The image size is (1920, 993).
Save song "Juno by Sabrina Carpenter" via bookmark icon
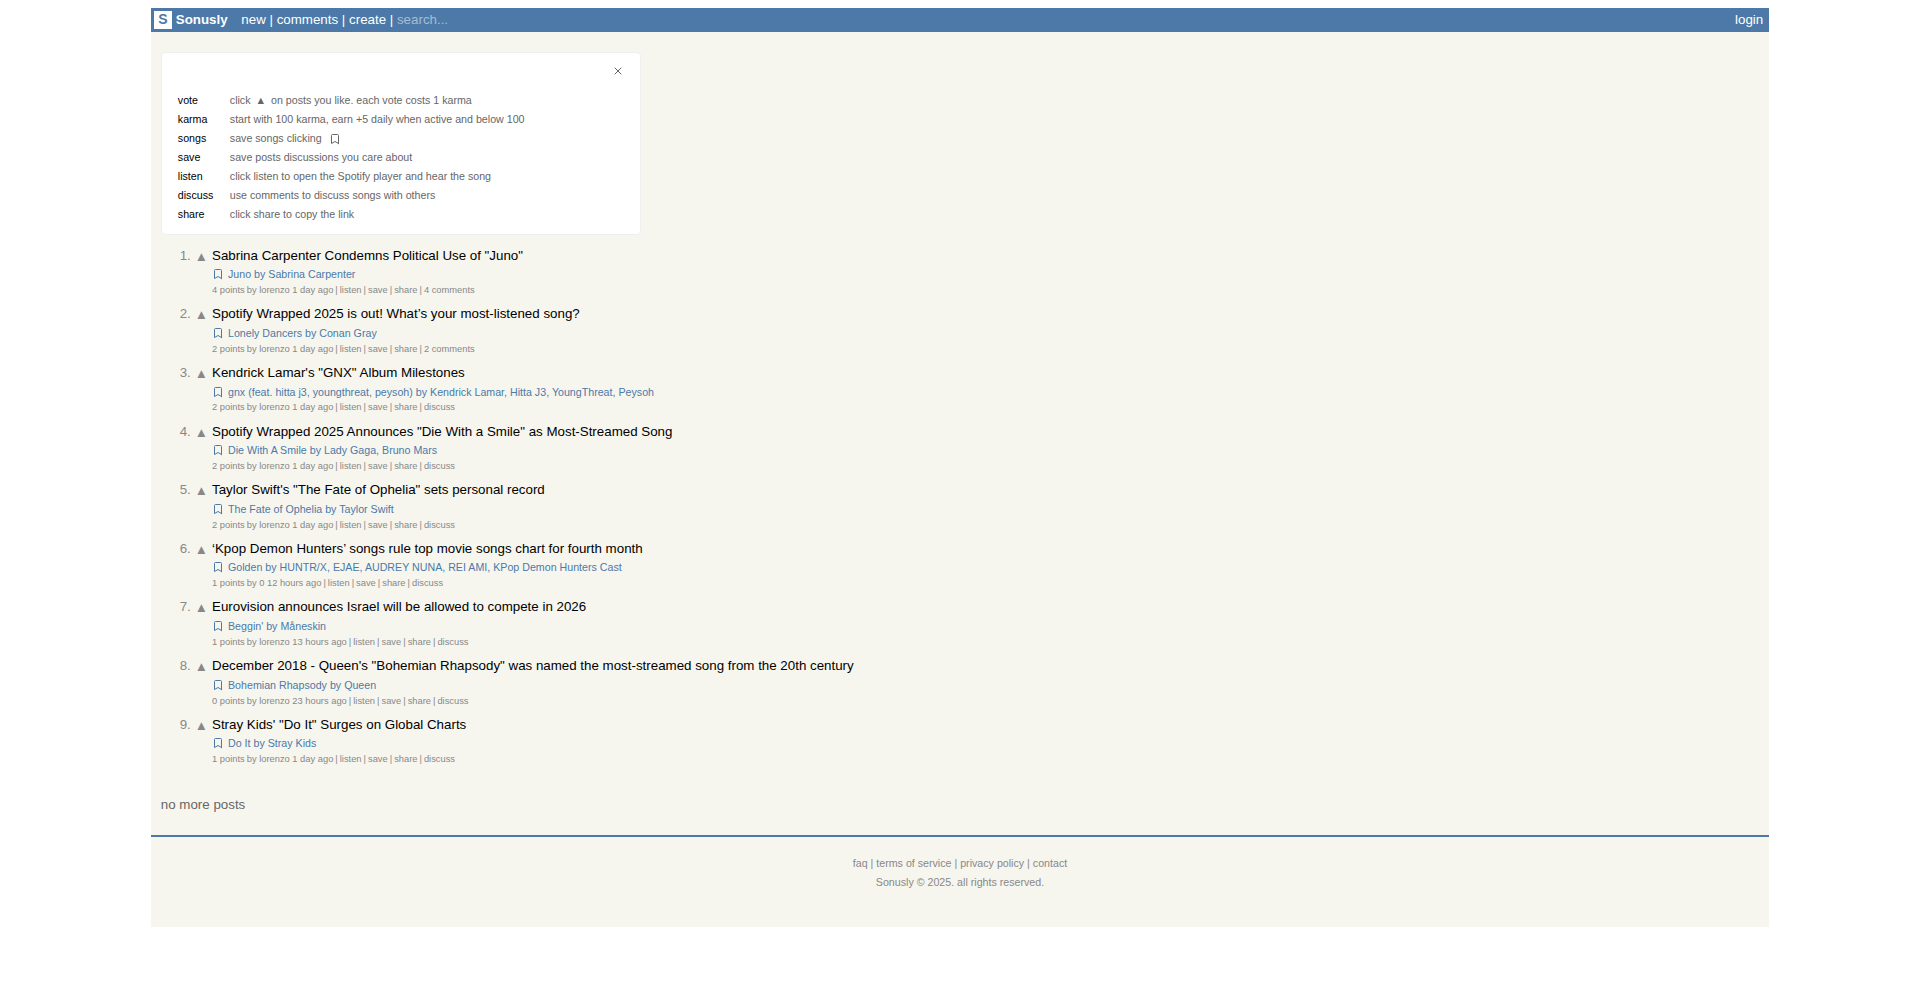pos(218,274)
